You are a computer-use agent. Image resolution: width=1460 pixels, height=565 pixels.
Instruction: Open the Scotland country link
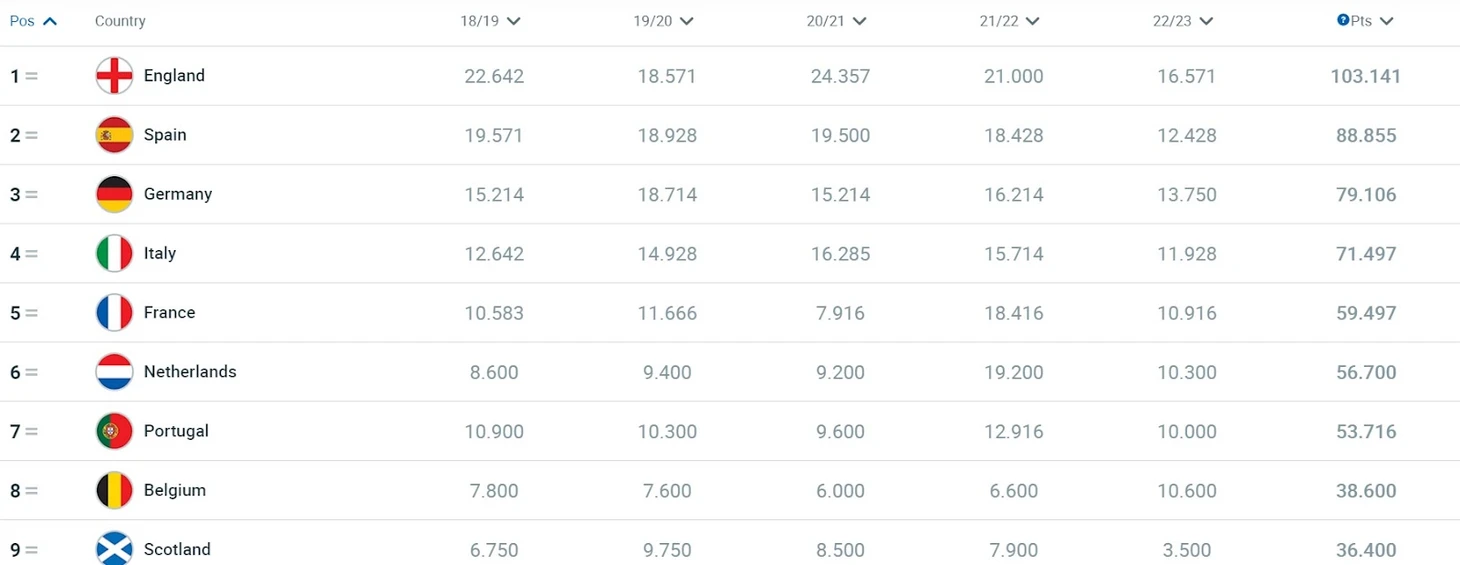tap(177, 549)
